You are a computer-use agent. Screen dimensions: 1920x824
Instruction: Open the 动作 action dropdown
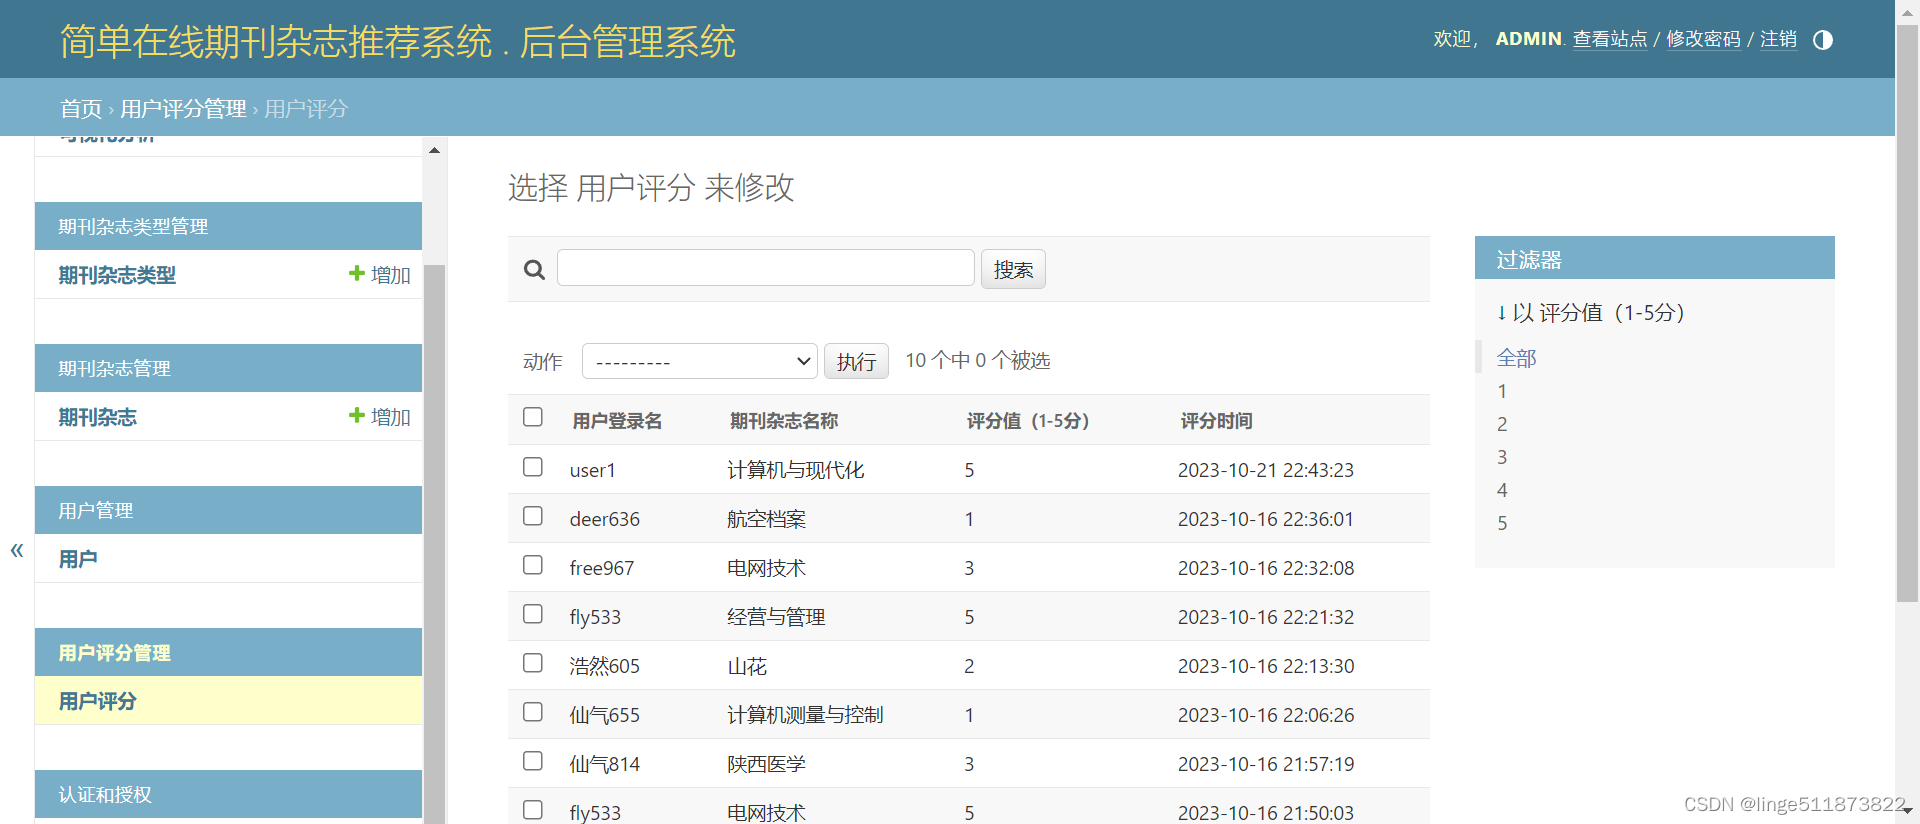point(700,361)
